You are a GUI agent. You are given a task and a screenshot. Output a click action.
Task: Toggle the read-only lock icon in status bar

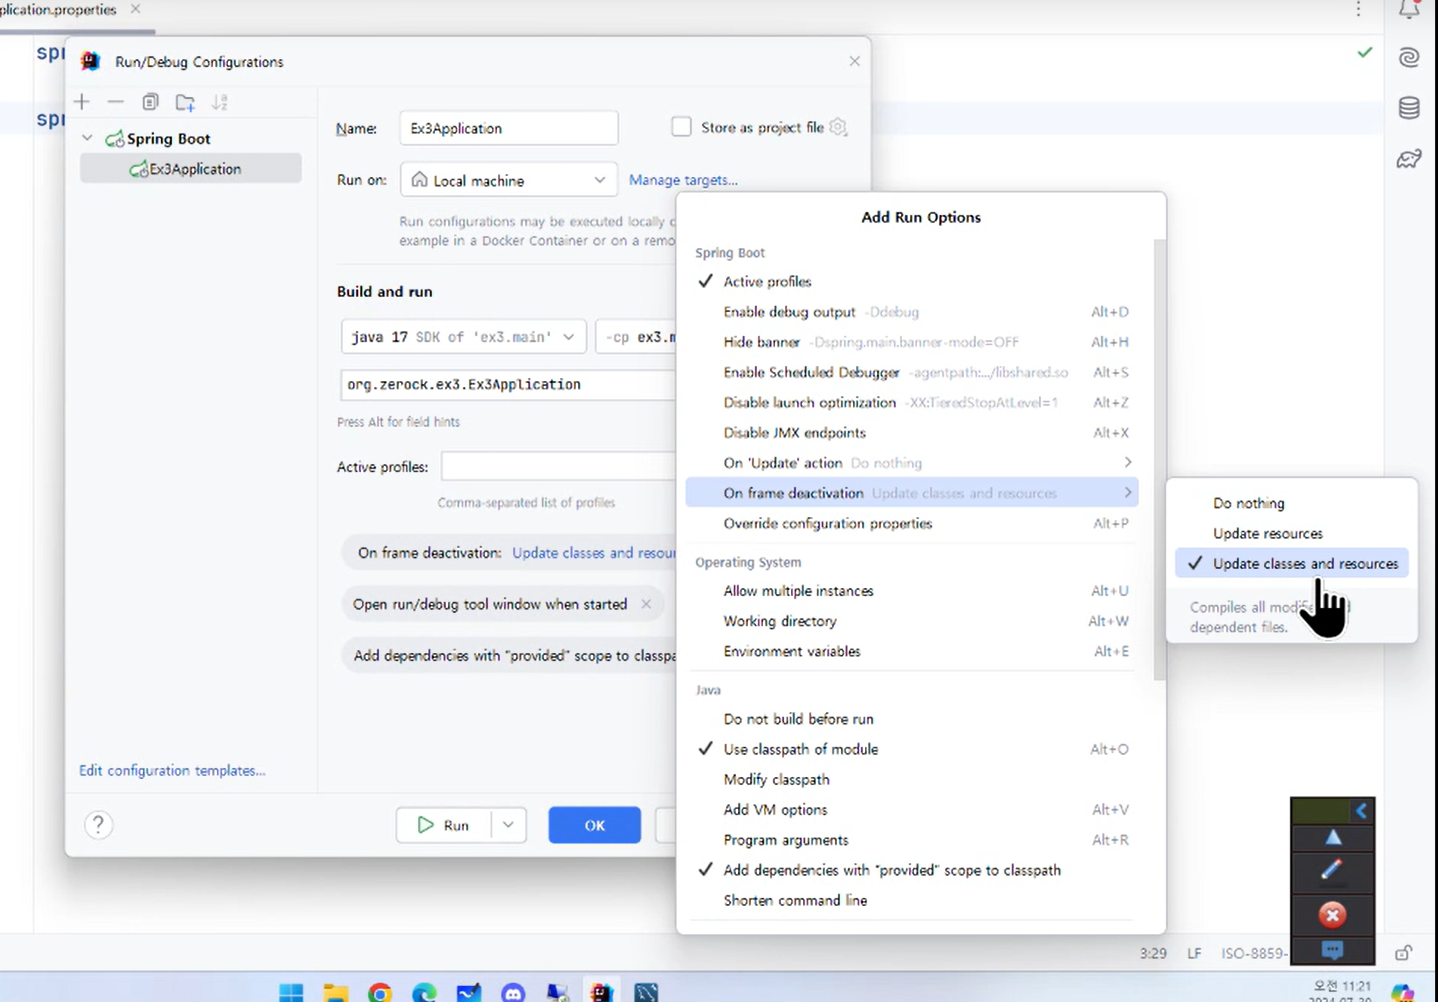pyautogui.click(x=1404, y=953)
